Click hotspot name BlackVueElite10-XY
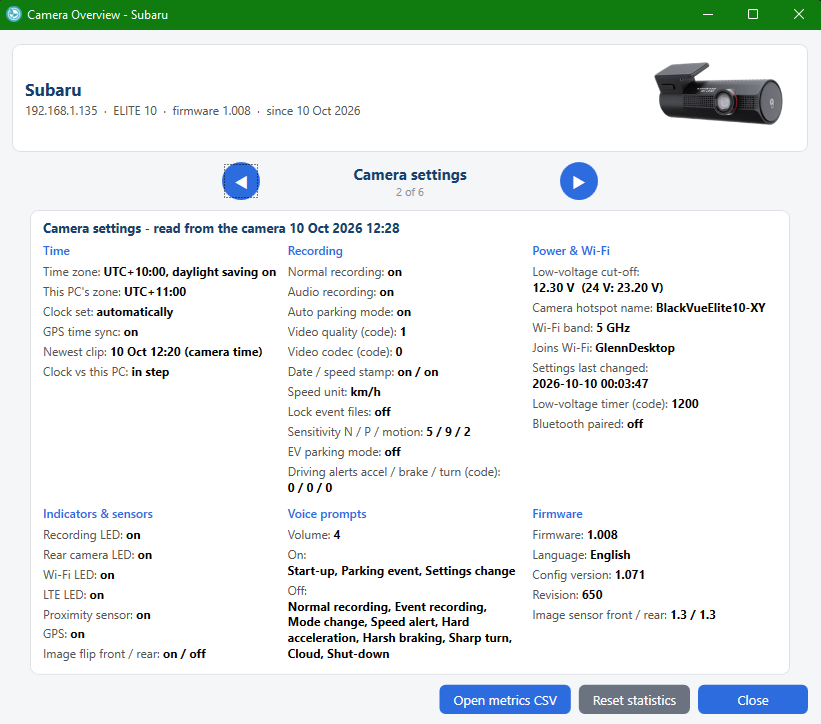This screenshot has height=724, width=821. [x=711, y=308]
